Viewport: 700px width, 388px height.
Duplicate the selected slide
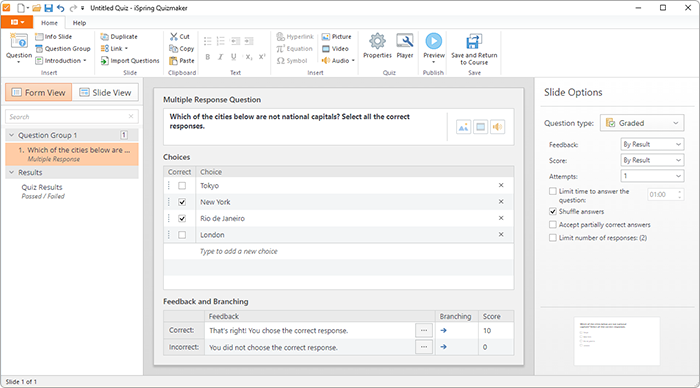click(119, 37)
